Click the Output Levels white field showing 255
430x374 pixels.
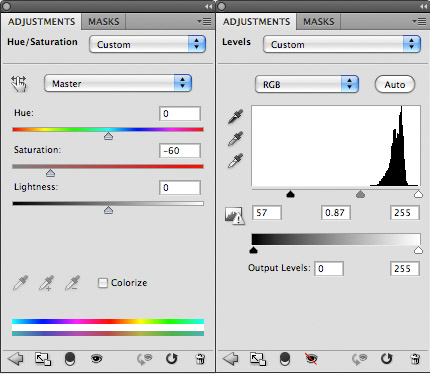click(405, 269)
